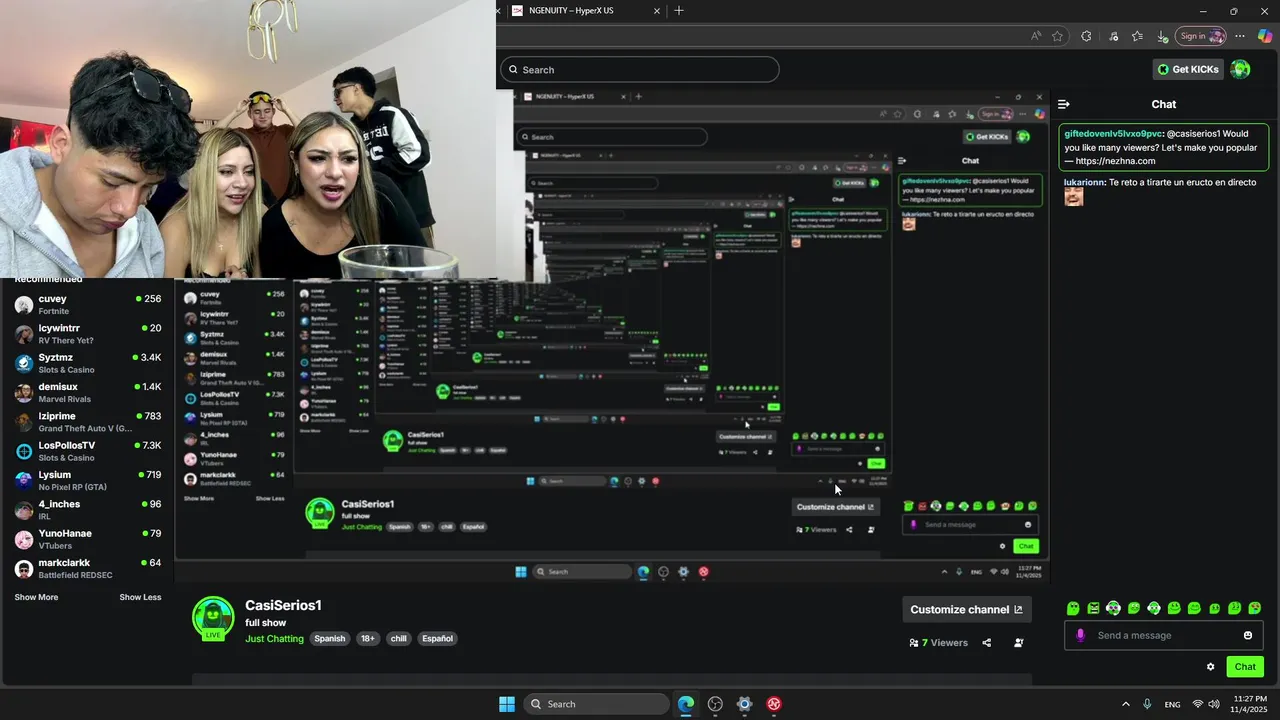This screenshot has width=1280, height=720.
Task: Open YunoHanae VTubers channel in the leftmost sidebar
Action: pos(88,539)
